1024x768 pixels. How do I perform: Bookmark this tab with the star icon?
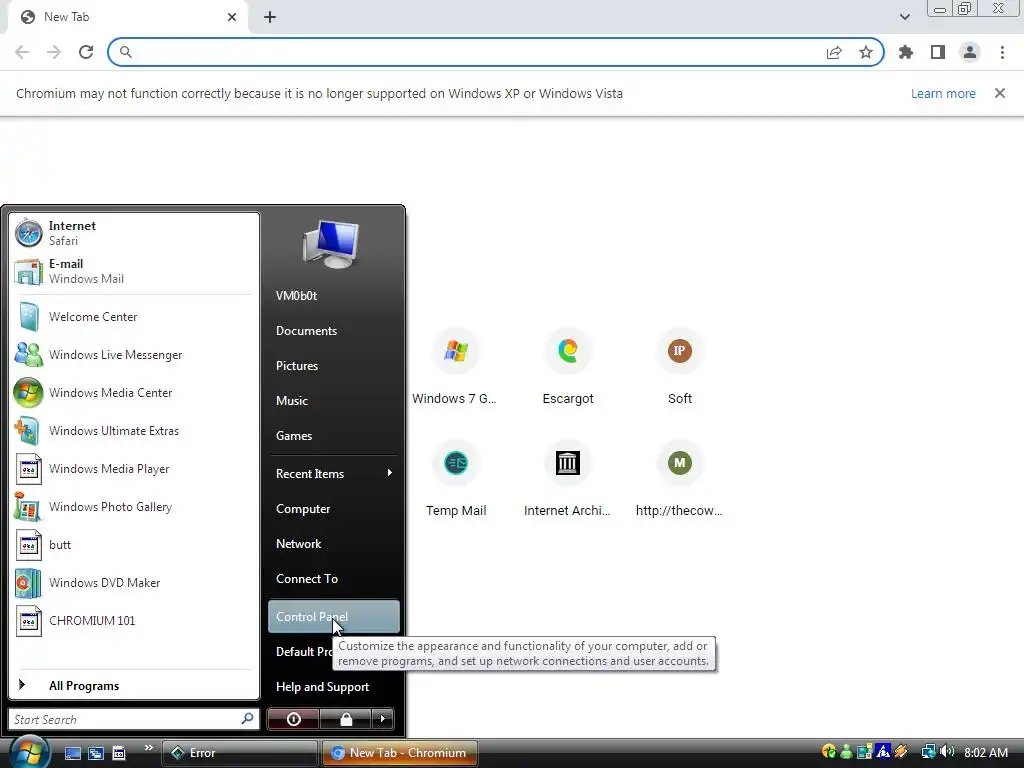(866, 52)
